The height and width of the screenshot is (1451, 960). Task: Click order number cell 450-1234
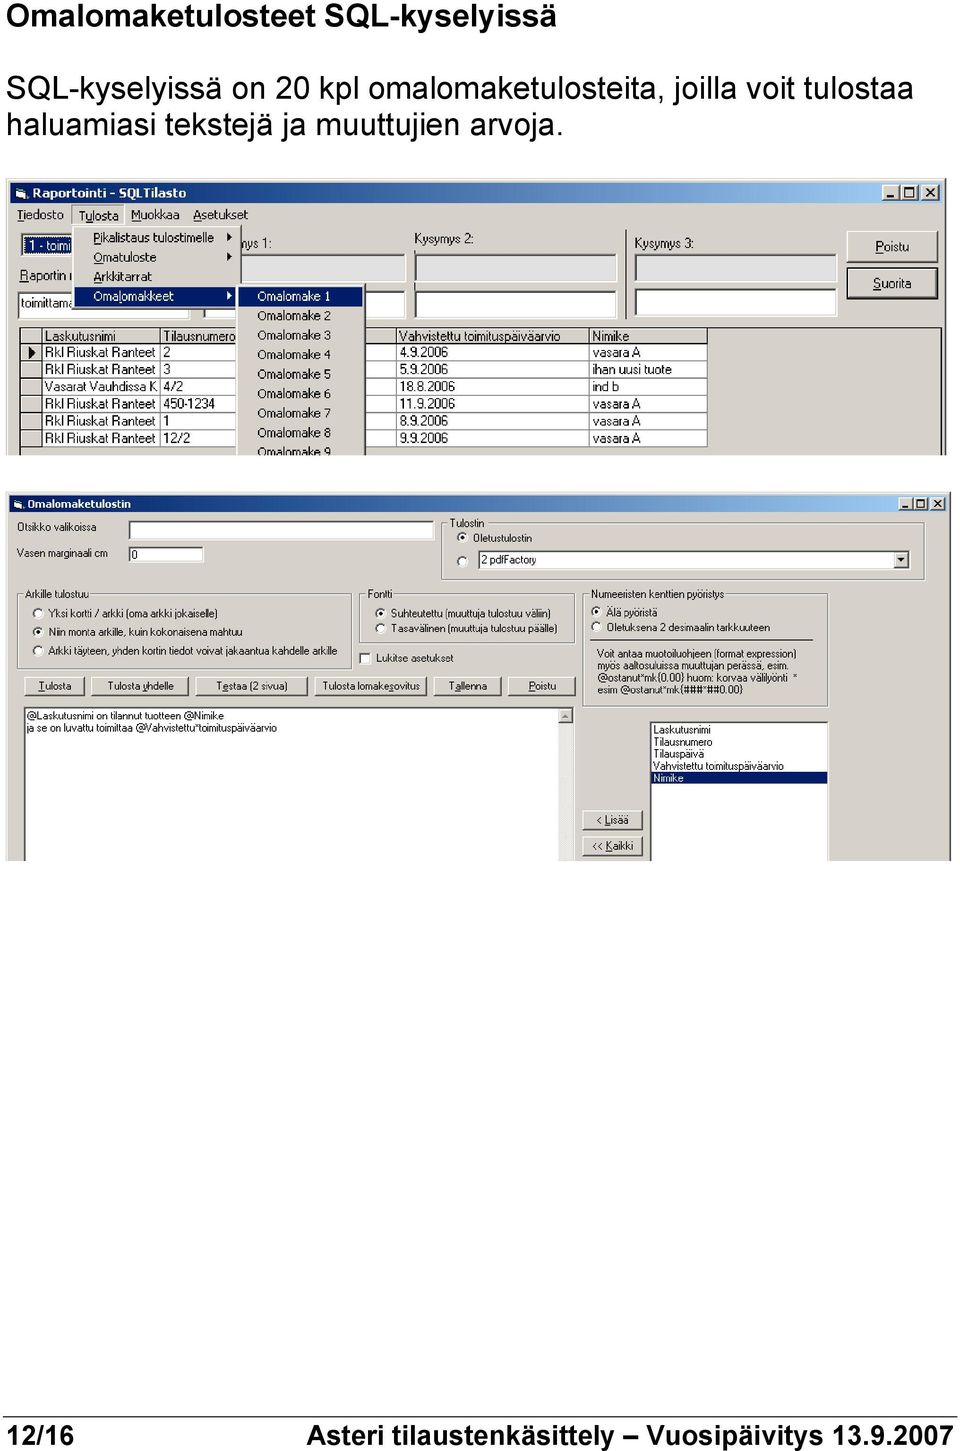tap(198, 404)
